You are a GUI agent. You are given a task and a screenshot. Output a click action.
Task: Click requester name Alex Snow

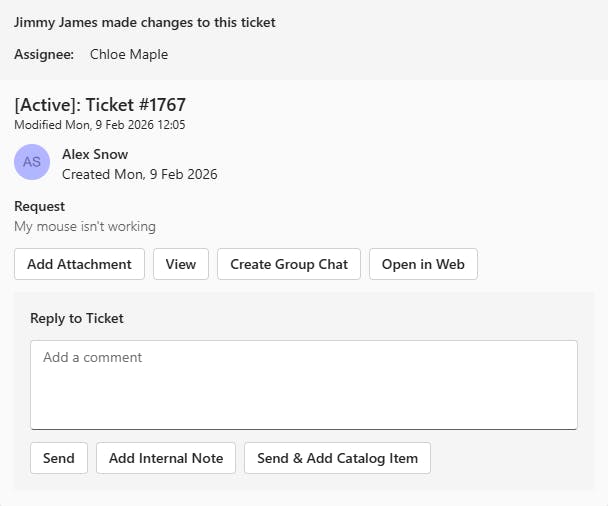pyautogui.click(x=95, y=154)
